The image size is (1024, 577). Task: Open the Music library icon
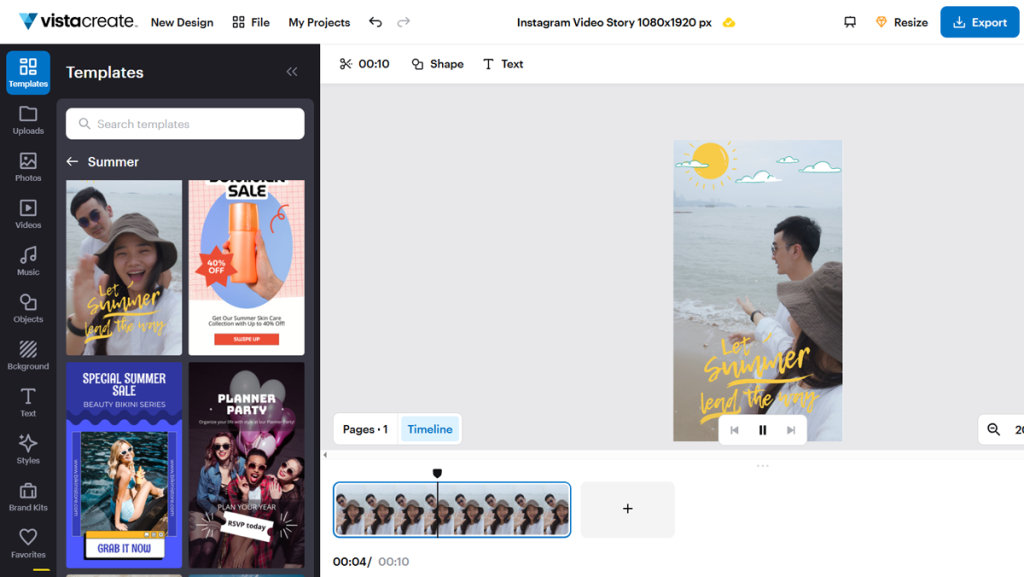[28, 260]
